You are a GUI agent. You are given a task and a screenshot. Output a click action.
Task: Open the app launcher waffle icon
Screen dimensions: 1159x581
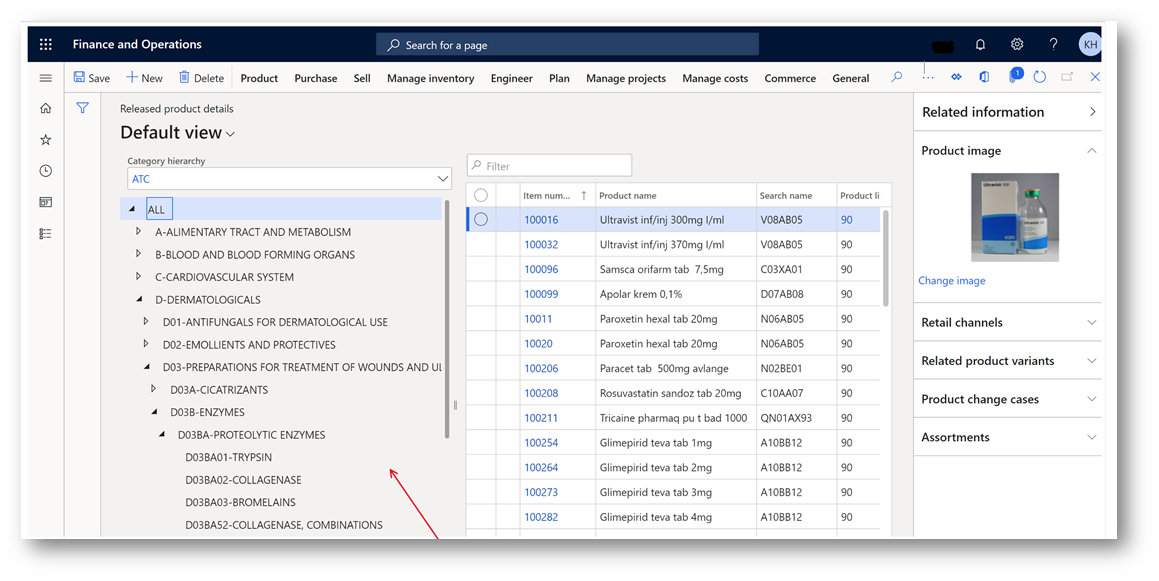point(46,45)
